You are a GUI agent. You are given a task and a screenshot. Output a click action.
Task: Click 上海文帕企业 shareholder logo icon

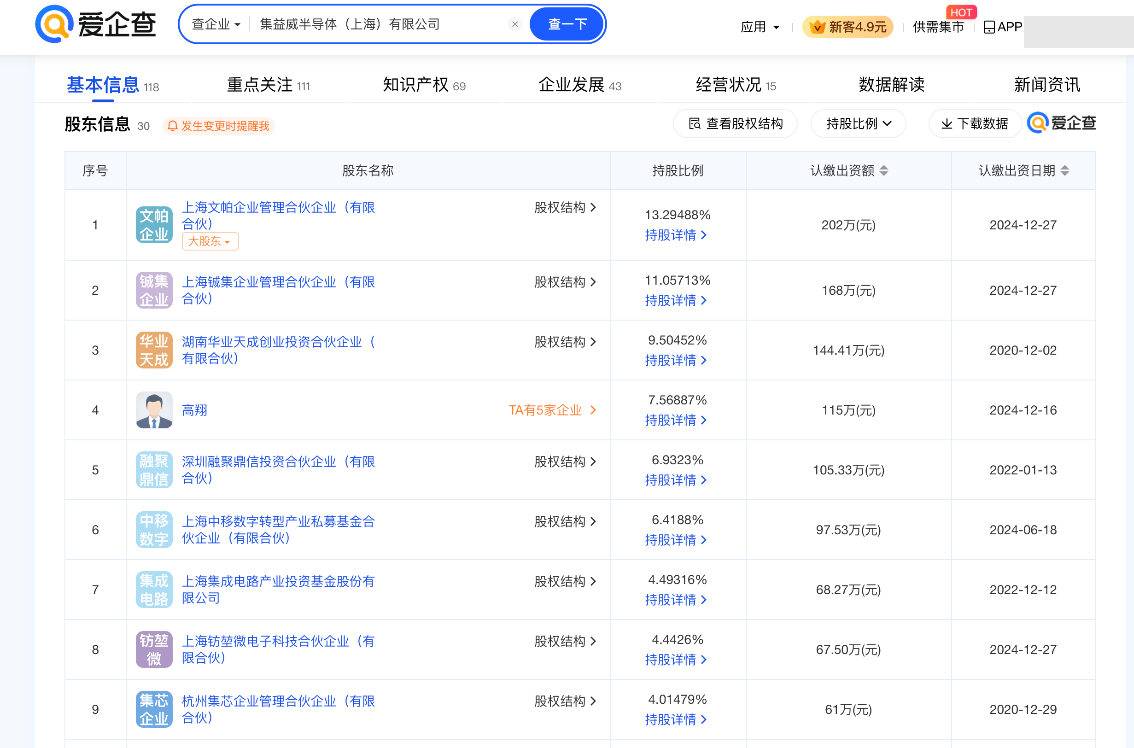pyautogui.click(x=154, y=225)
